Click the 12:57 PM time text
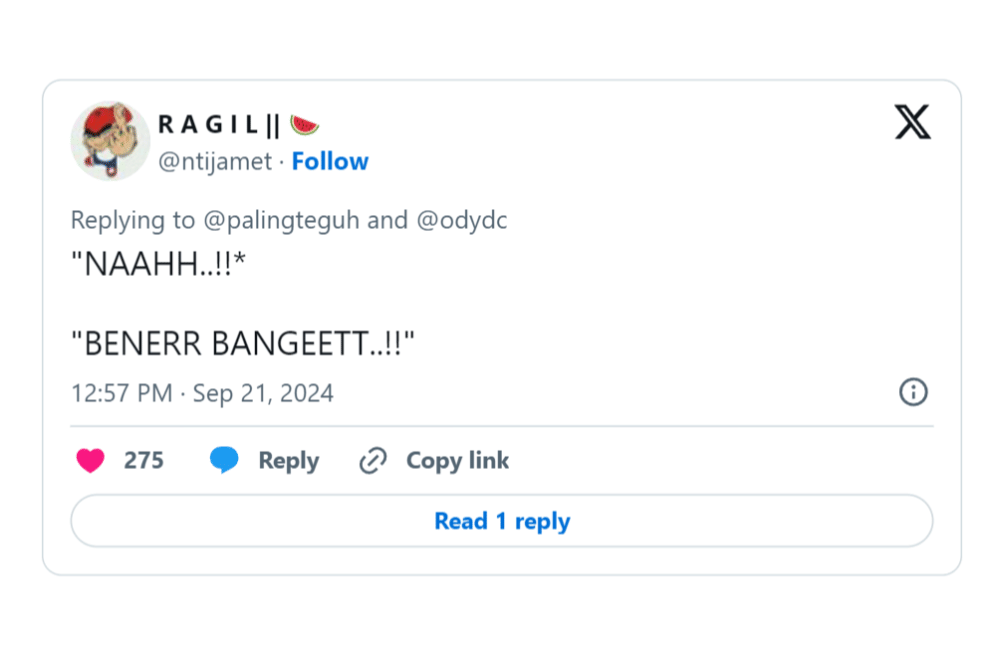1000x656 pixels. click(122, 393)
